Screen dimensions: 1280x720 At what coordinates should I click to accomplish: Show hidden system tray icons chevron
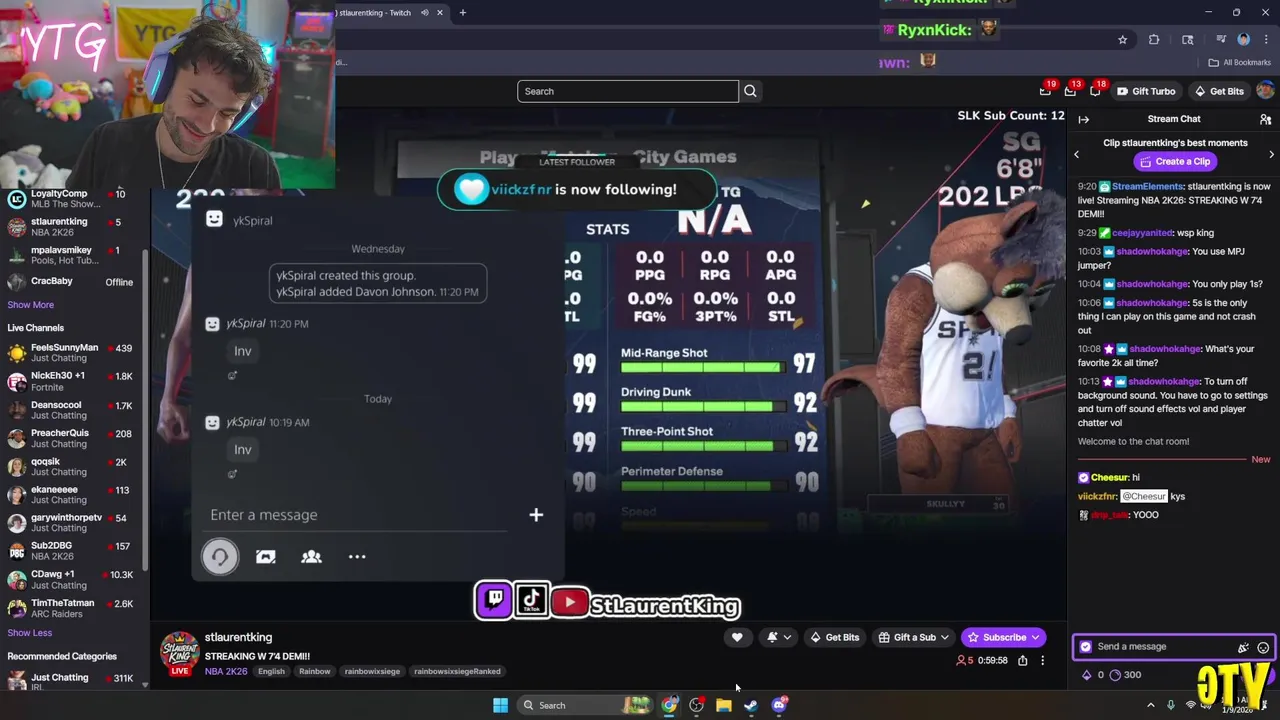click(x=1150, y=705)
